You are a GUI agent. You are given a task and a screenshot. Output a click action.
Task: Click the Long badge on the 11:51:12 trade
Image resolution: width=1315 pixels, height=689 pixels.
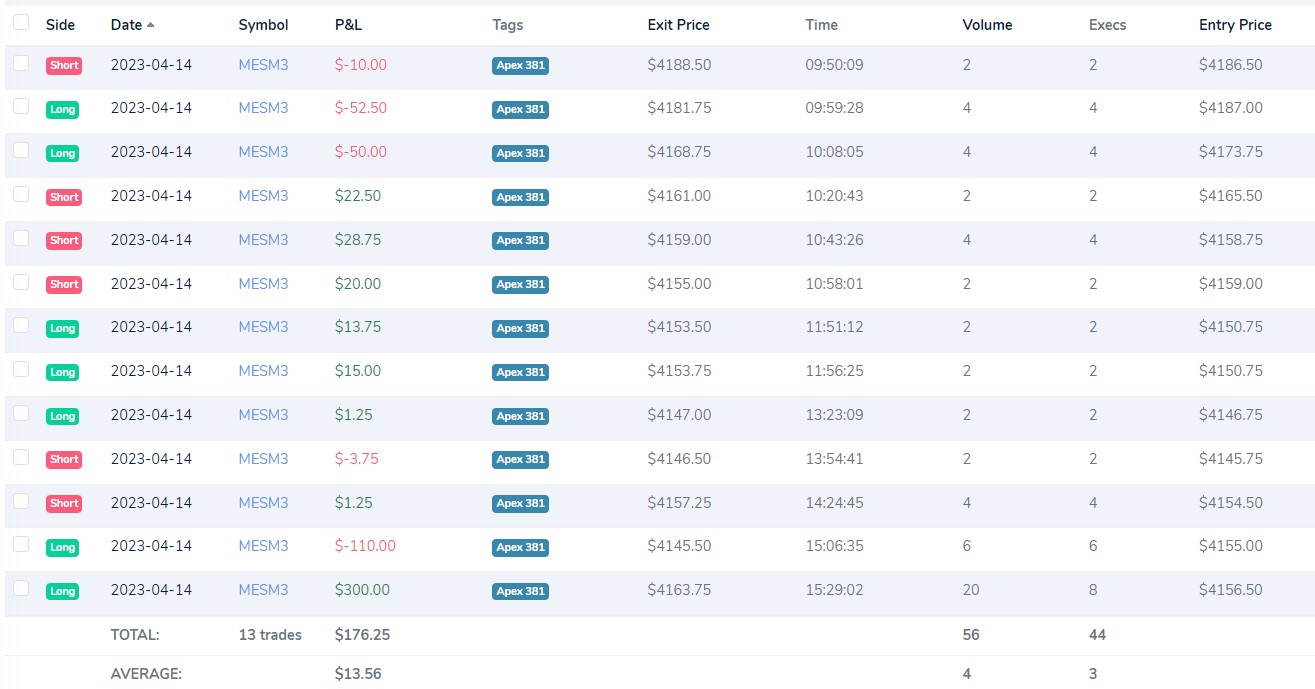point(62,328)
